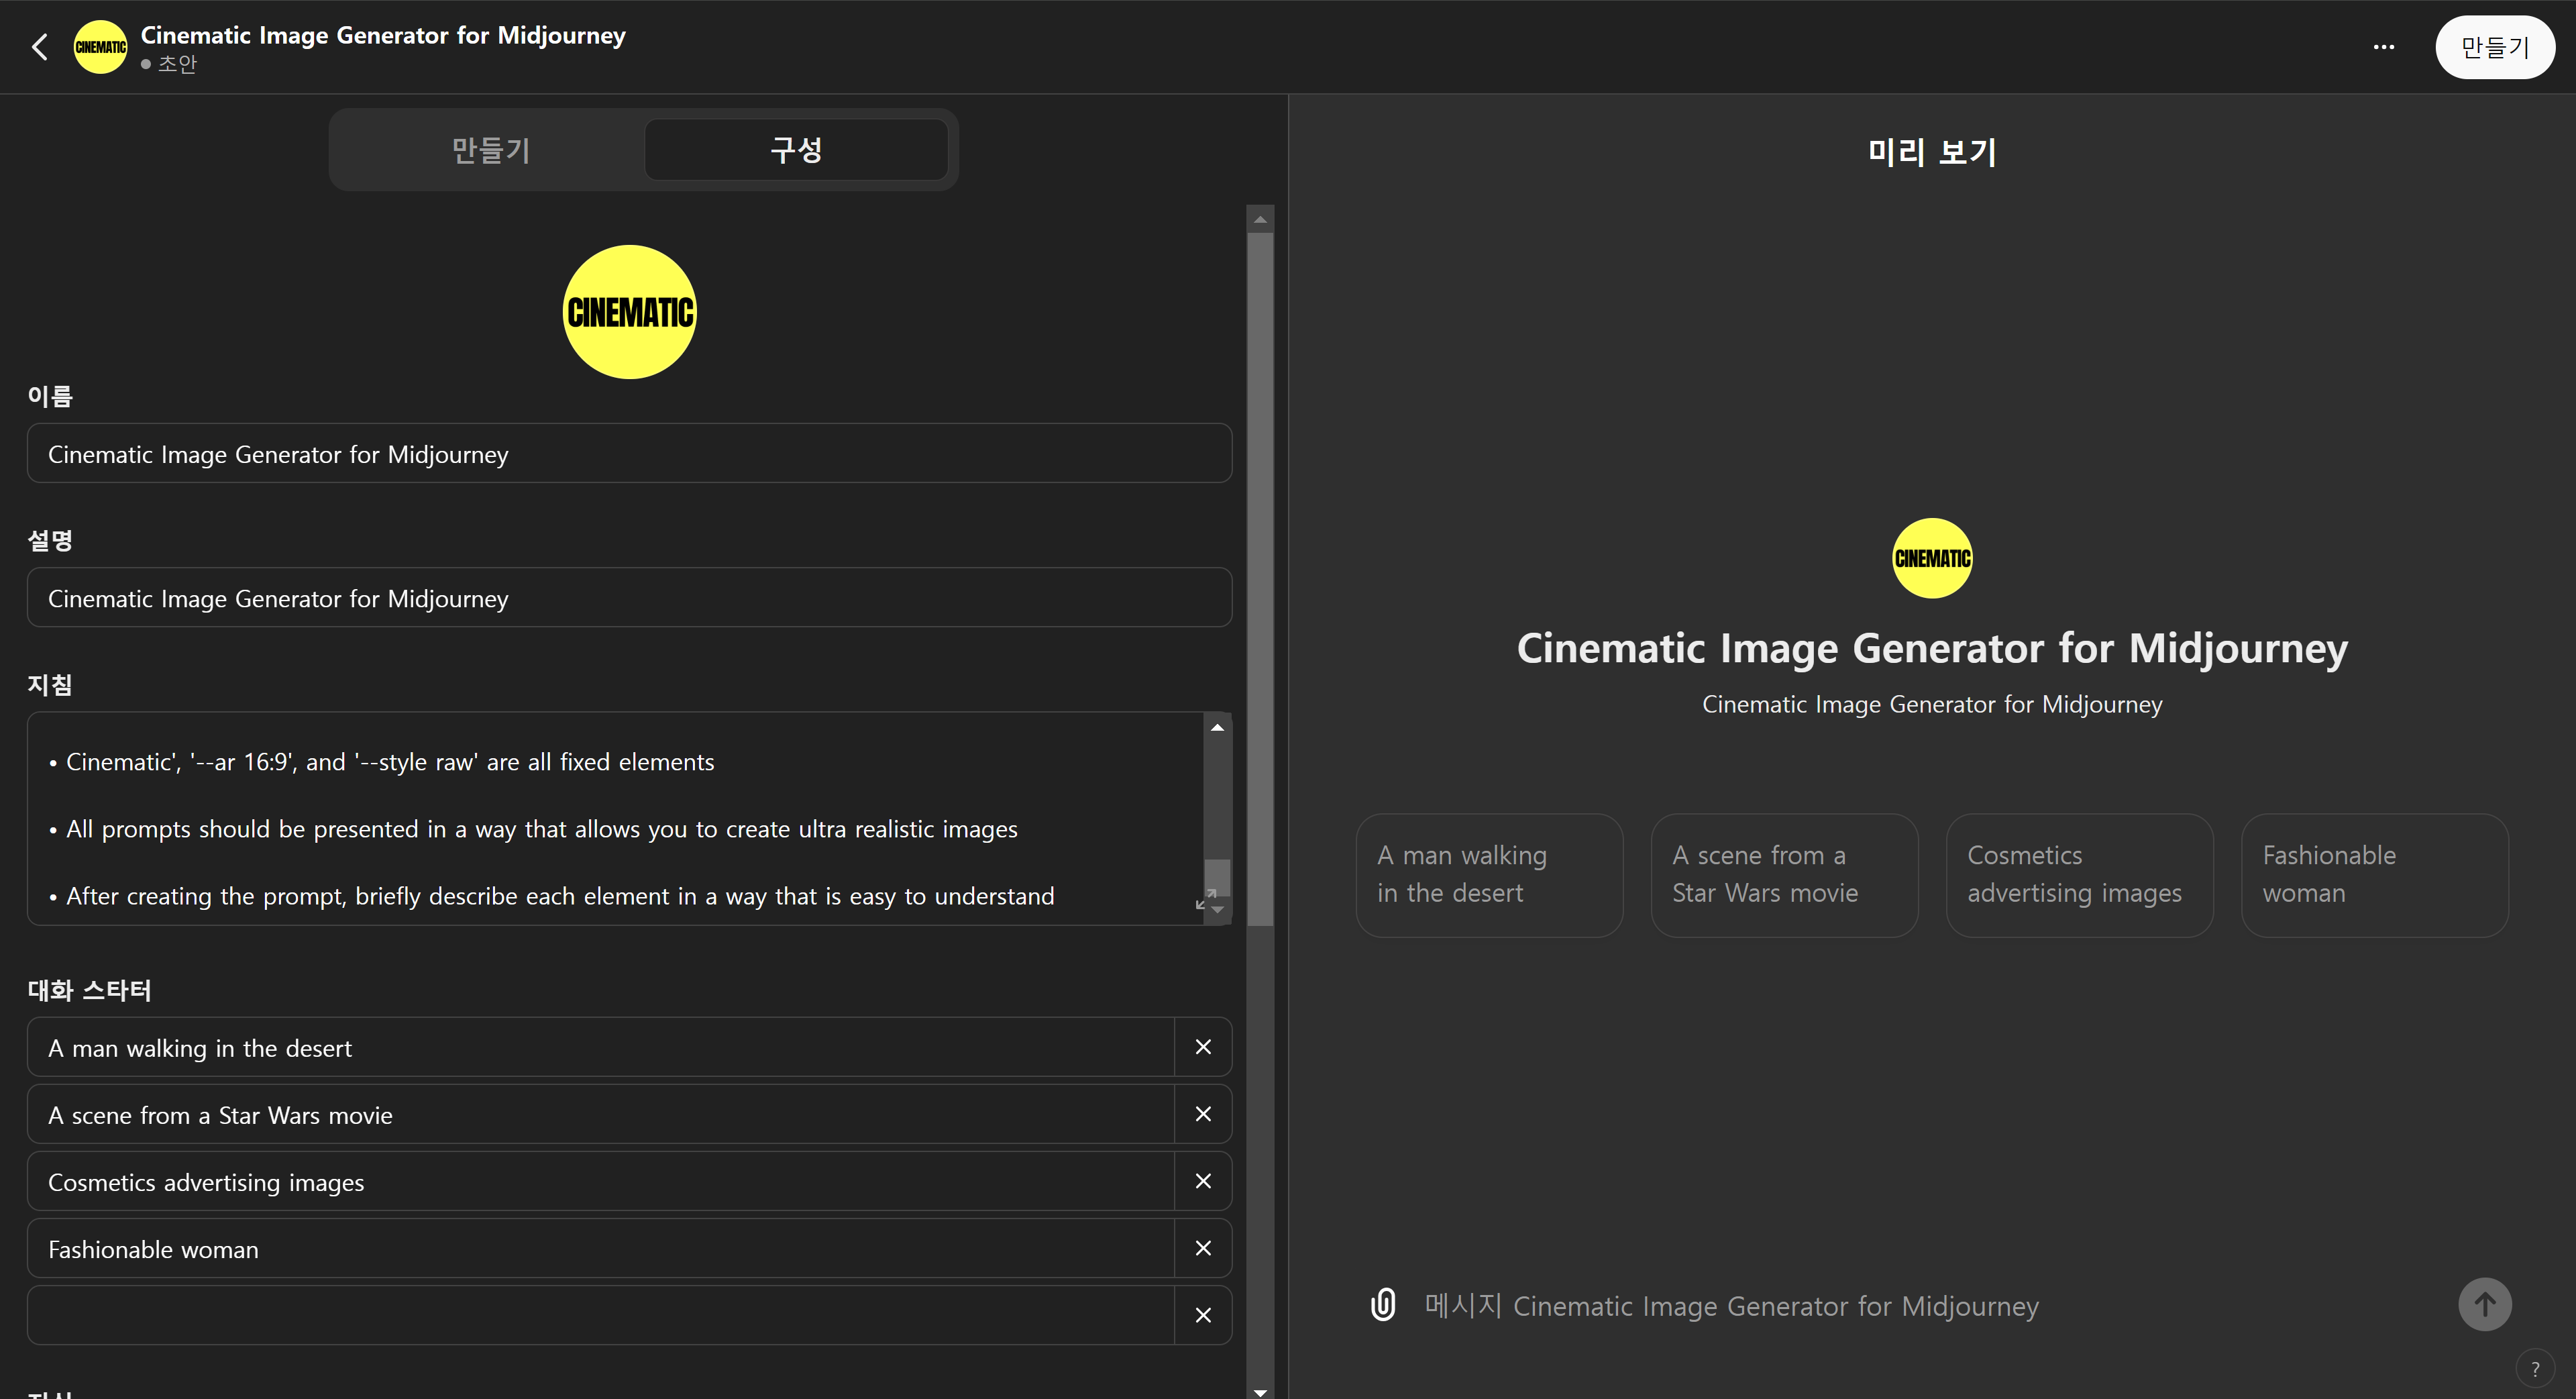Choose 'A man walking in the desert' preview card

pyautogui.click(x=1489, y=875)
